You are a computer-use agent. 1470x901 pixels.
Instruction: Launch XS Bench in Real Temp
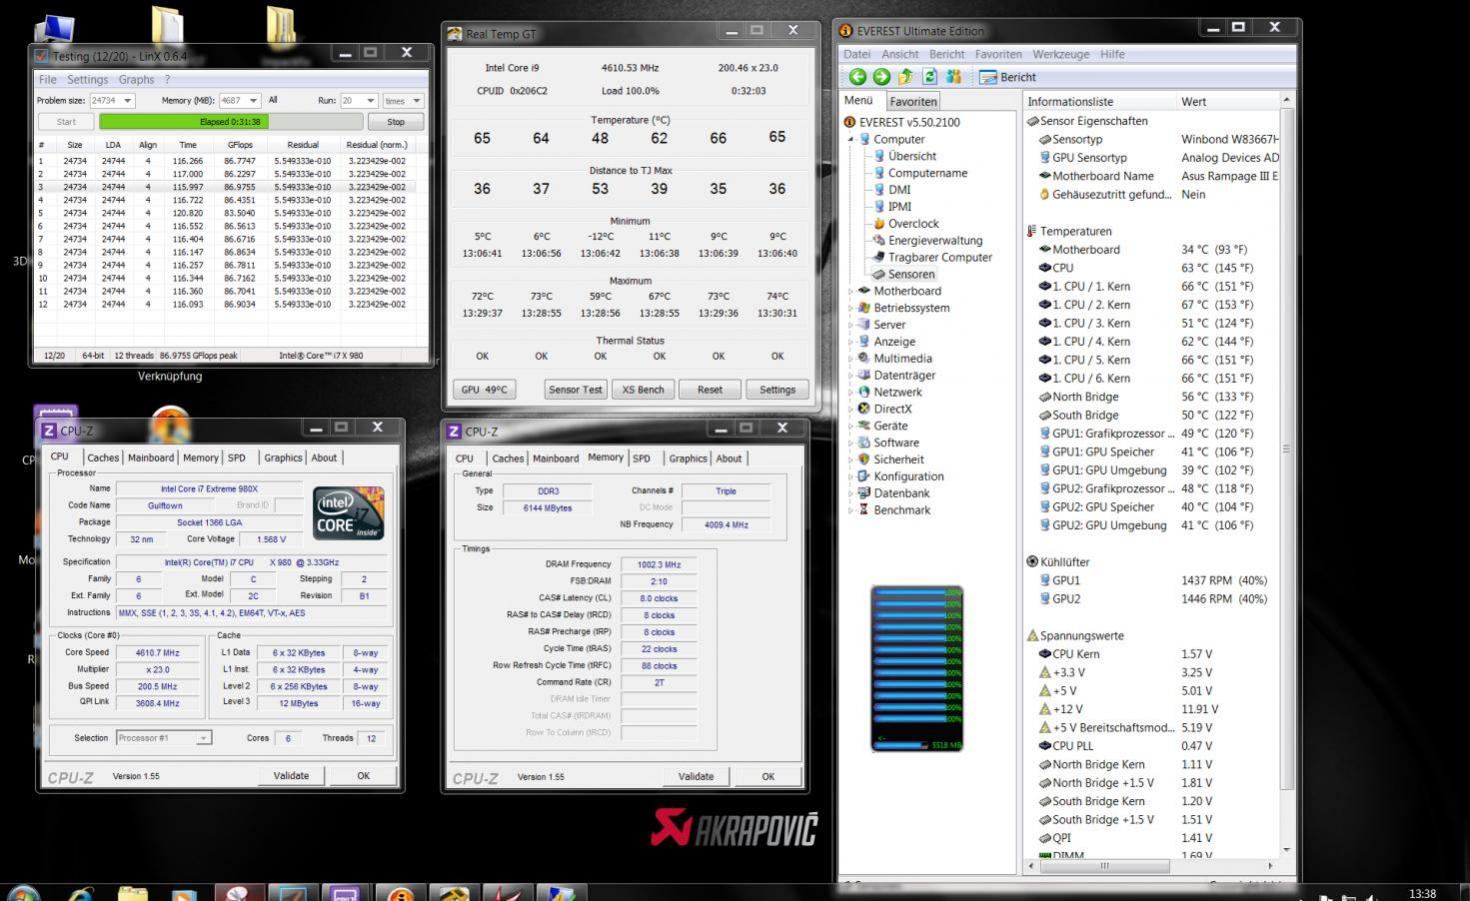pyautogui.click(x=643, y=389)
